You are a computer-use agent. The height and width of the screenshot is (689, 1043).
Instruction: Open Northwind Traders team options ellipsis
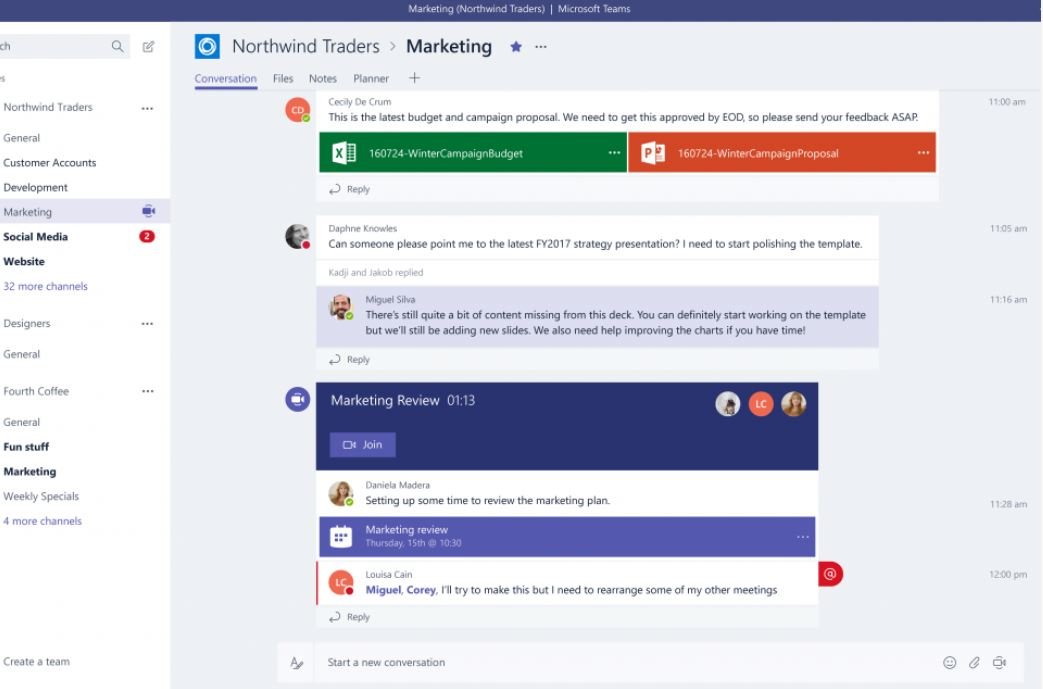click(x=147, y=108)
